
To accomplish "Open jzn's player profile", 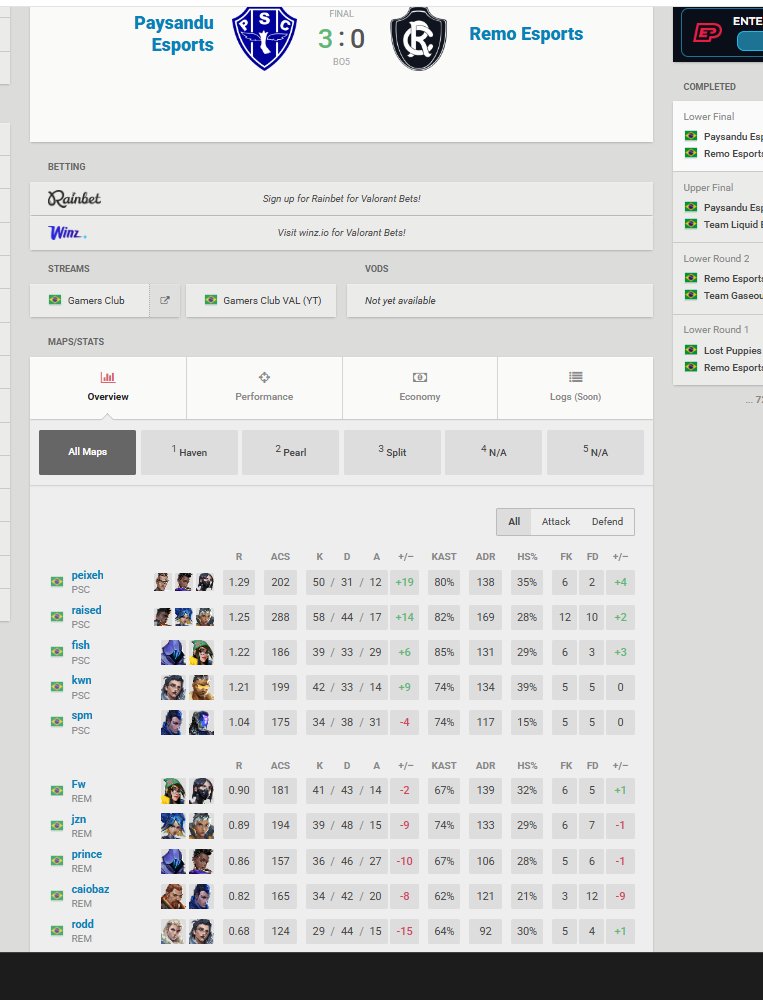I will coord(78,820).
